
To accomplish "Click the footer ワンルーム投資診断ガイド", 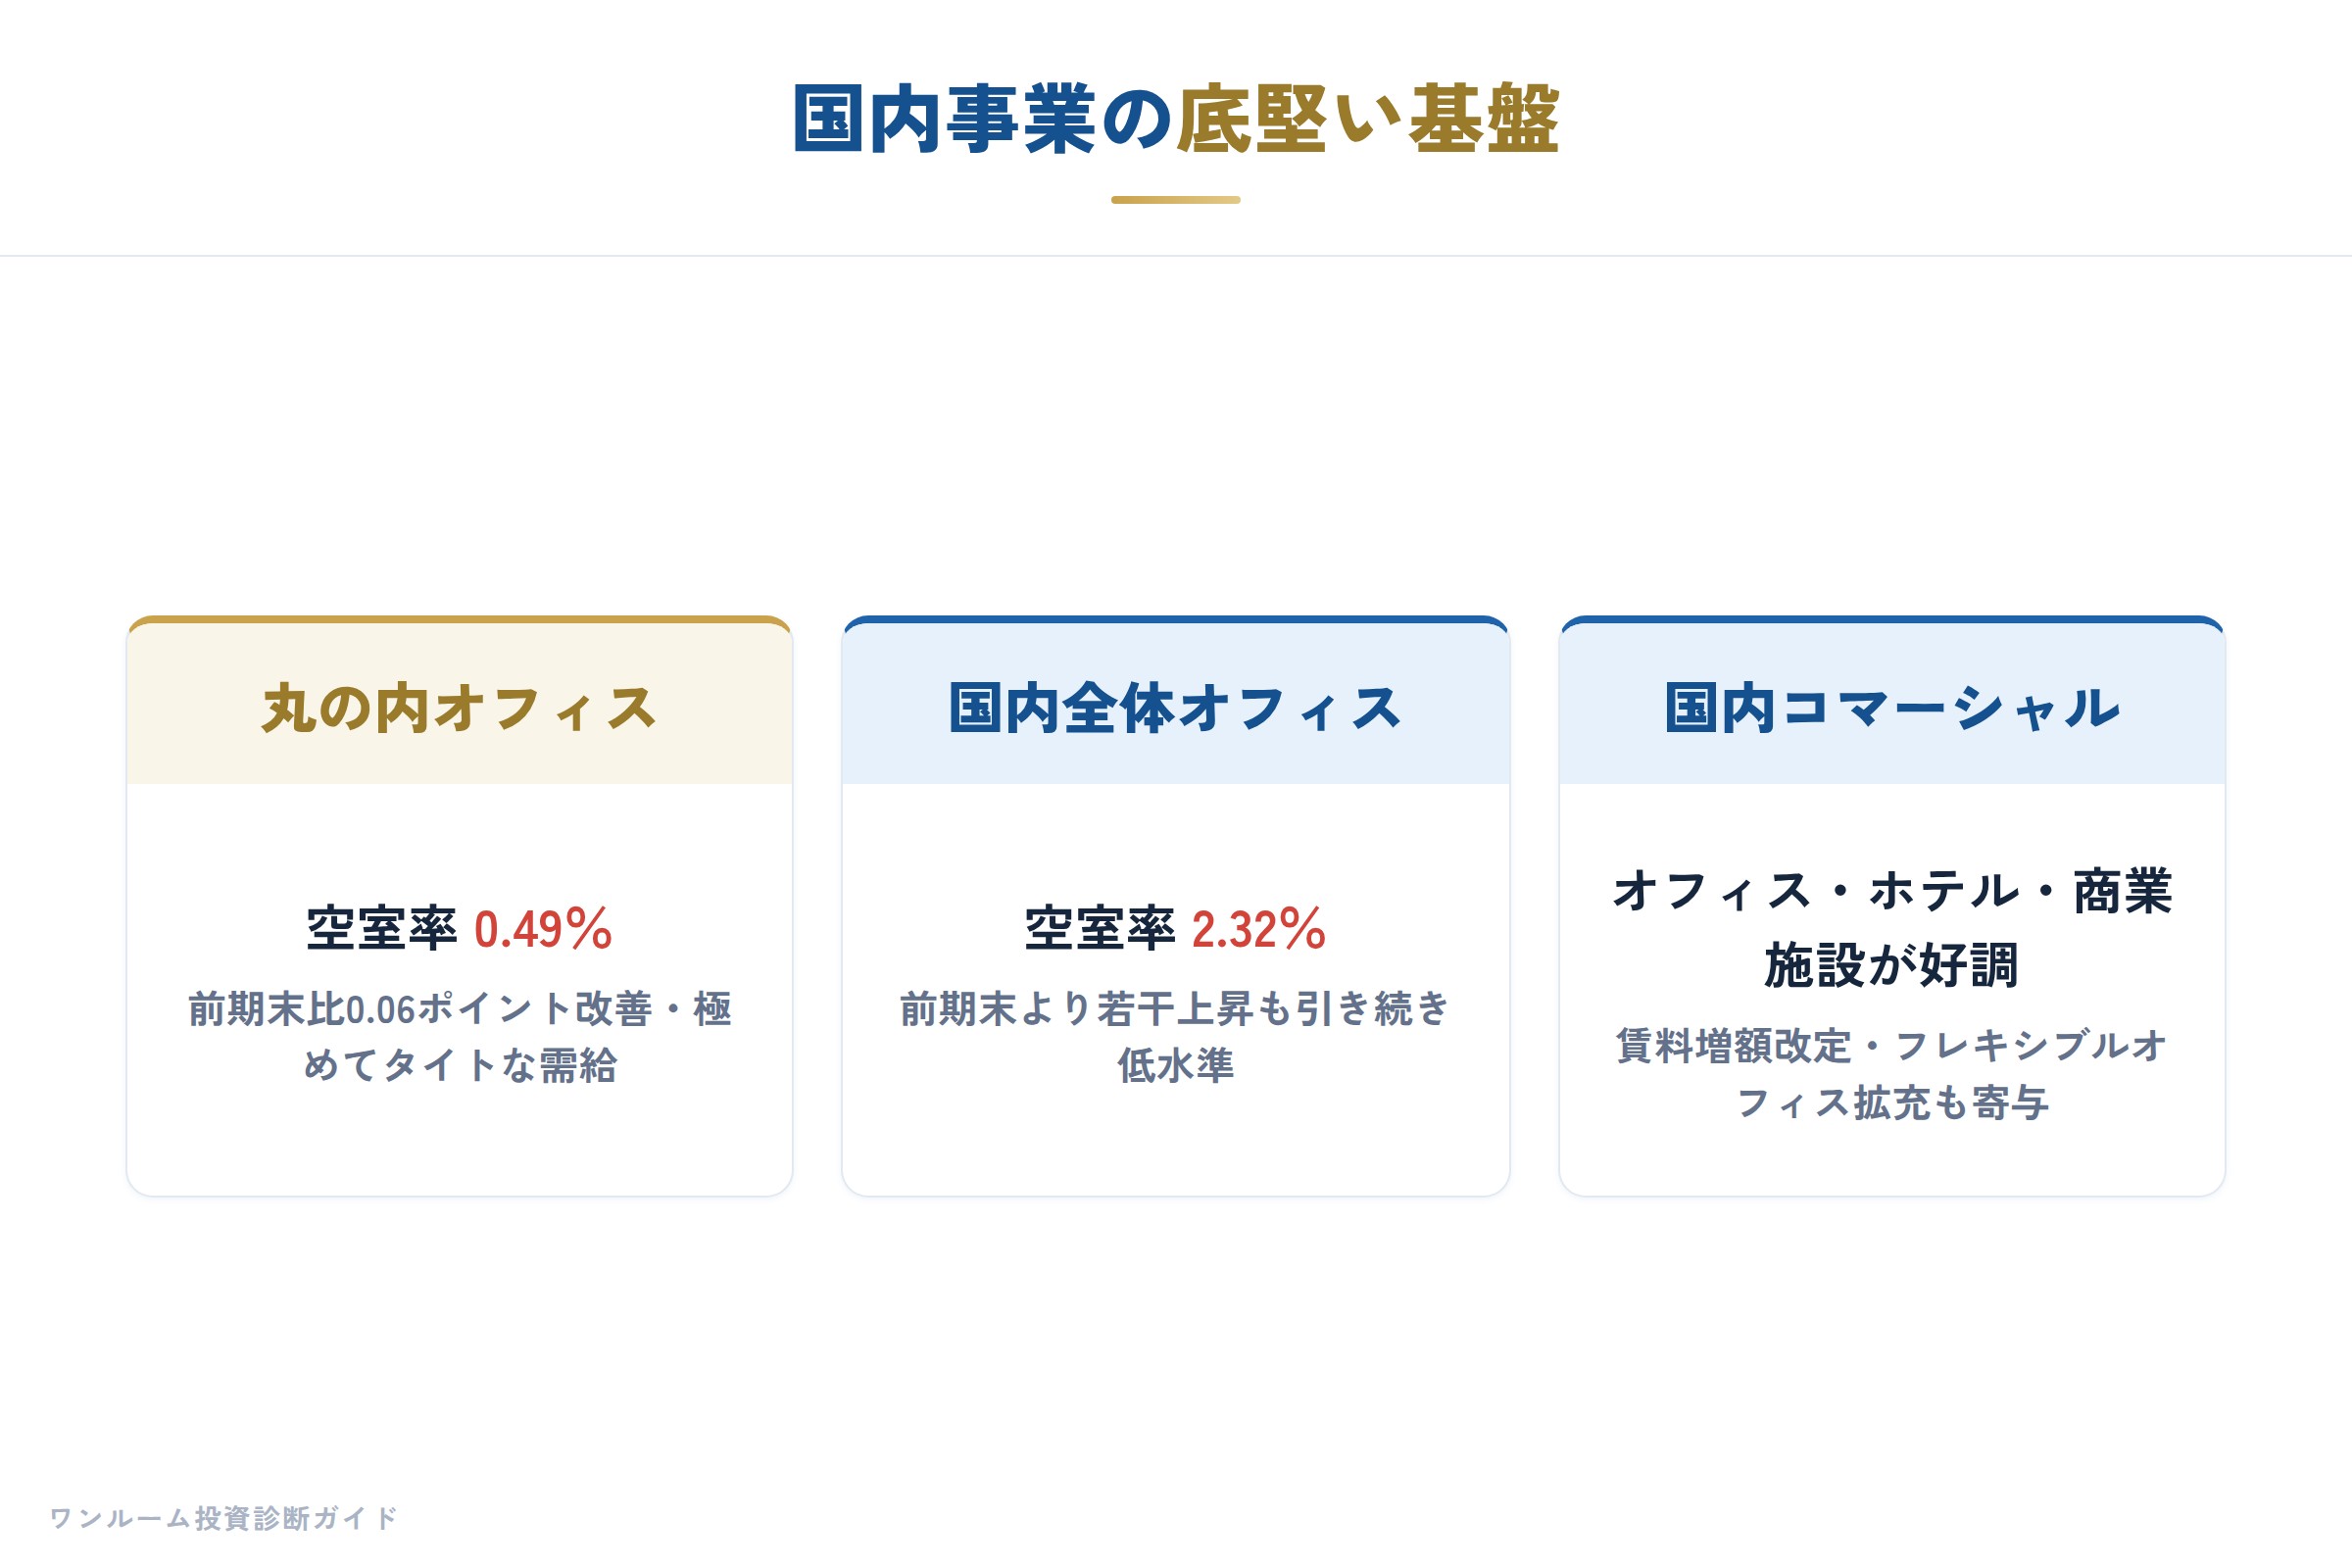I will point(224,1518).
